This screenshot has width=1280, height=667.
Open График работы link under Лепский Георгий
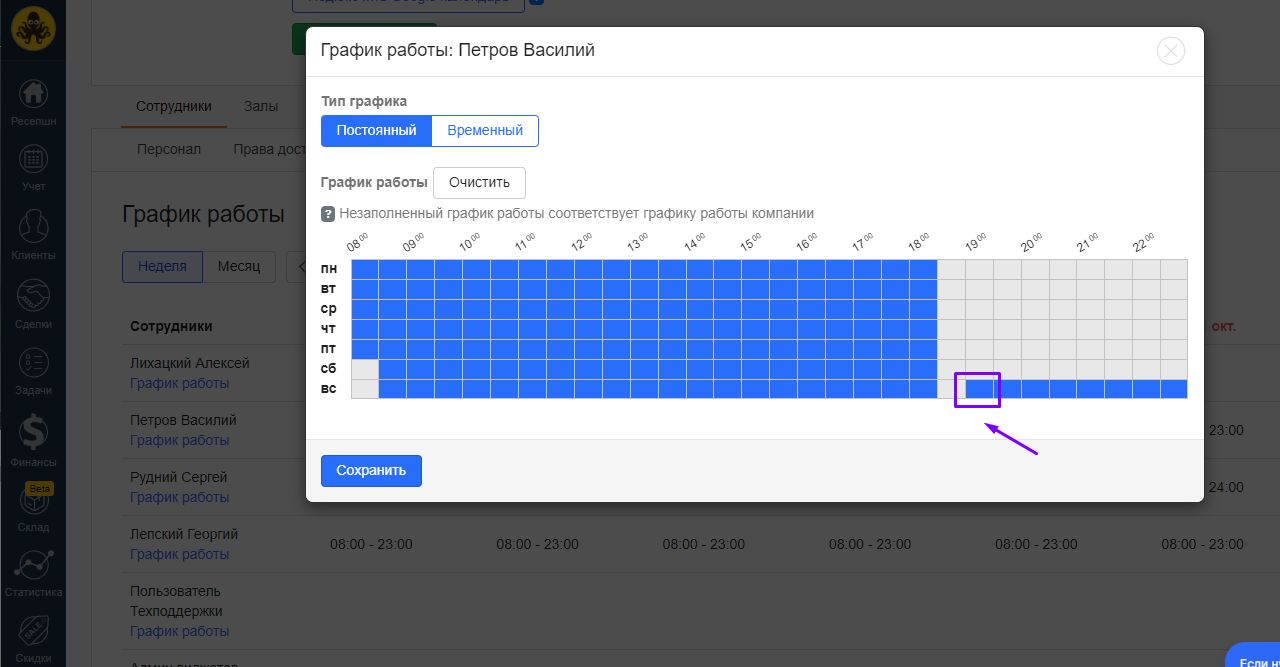point(180,554)
